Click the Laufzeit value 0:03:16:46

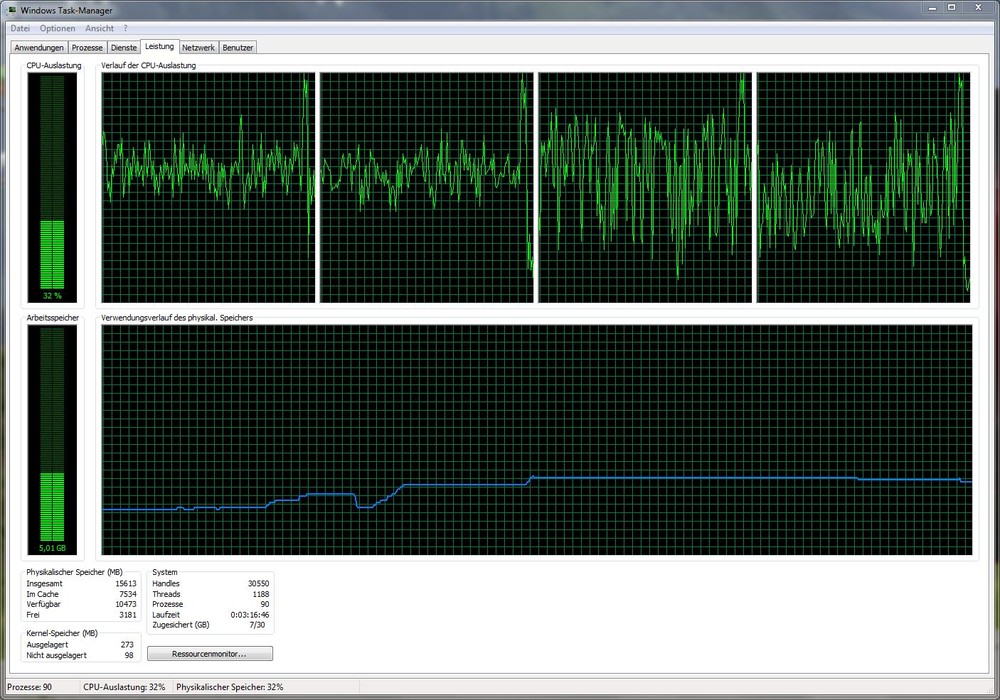250,615
